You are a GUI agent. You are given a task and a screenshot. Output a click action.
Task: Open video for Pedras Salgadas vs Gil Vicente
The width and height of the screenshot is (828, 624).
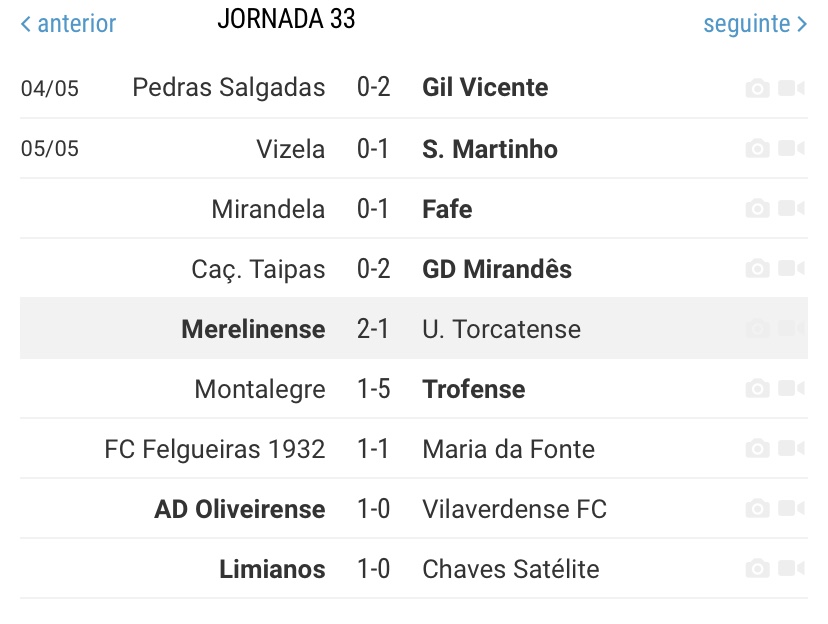pyautogui.click(x=791, y=88)
